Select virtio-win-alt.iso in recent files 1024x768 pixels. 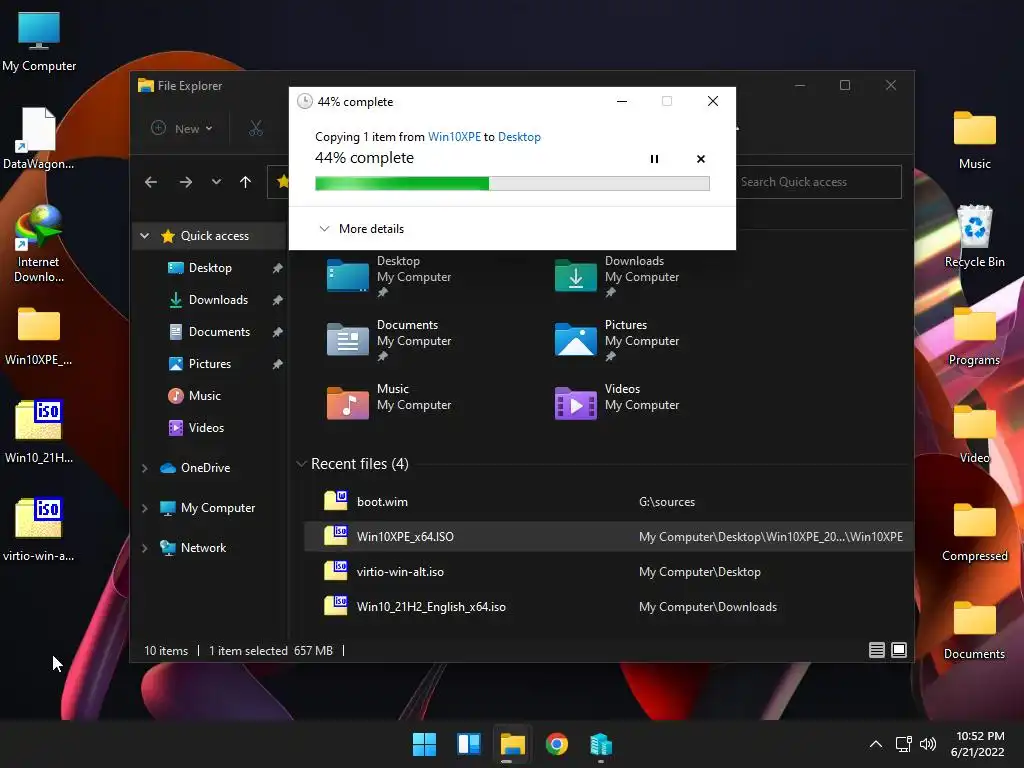(608, 571)
